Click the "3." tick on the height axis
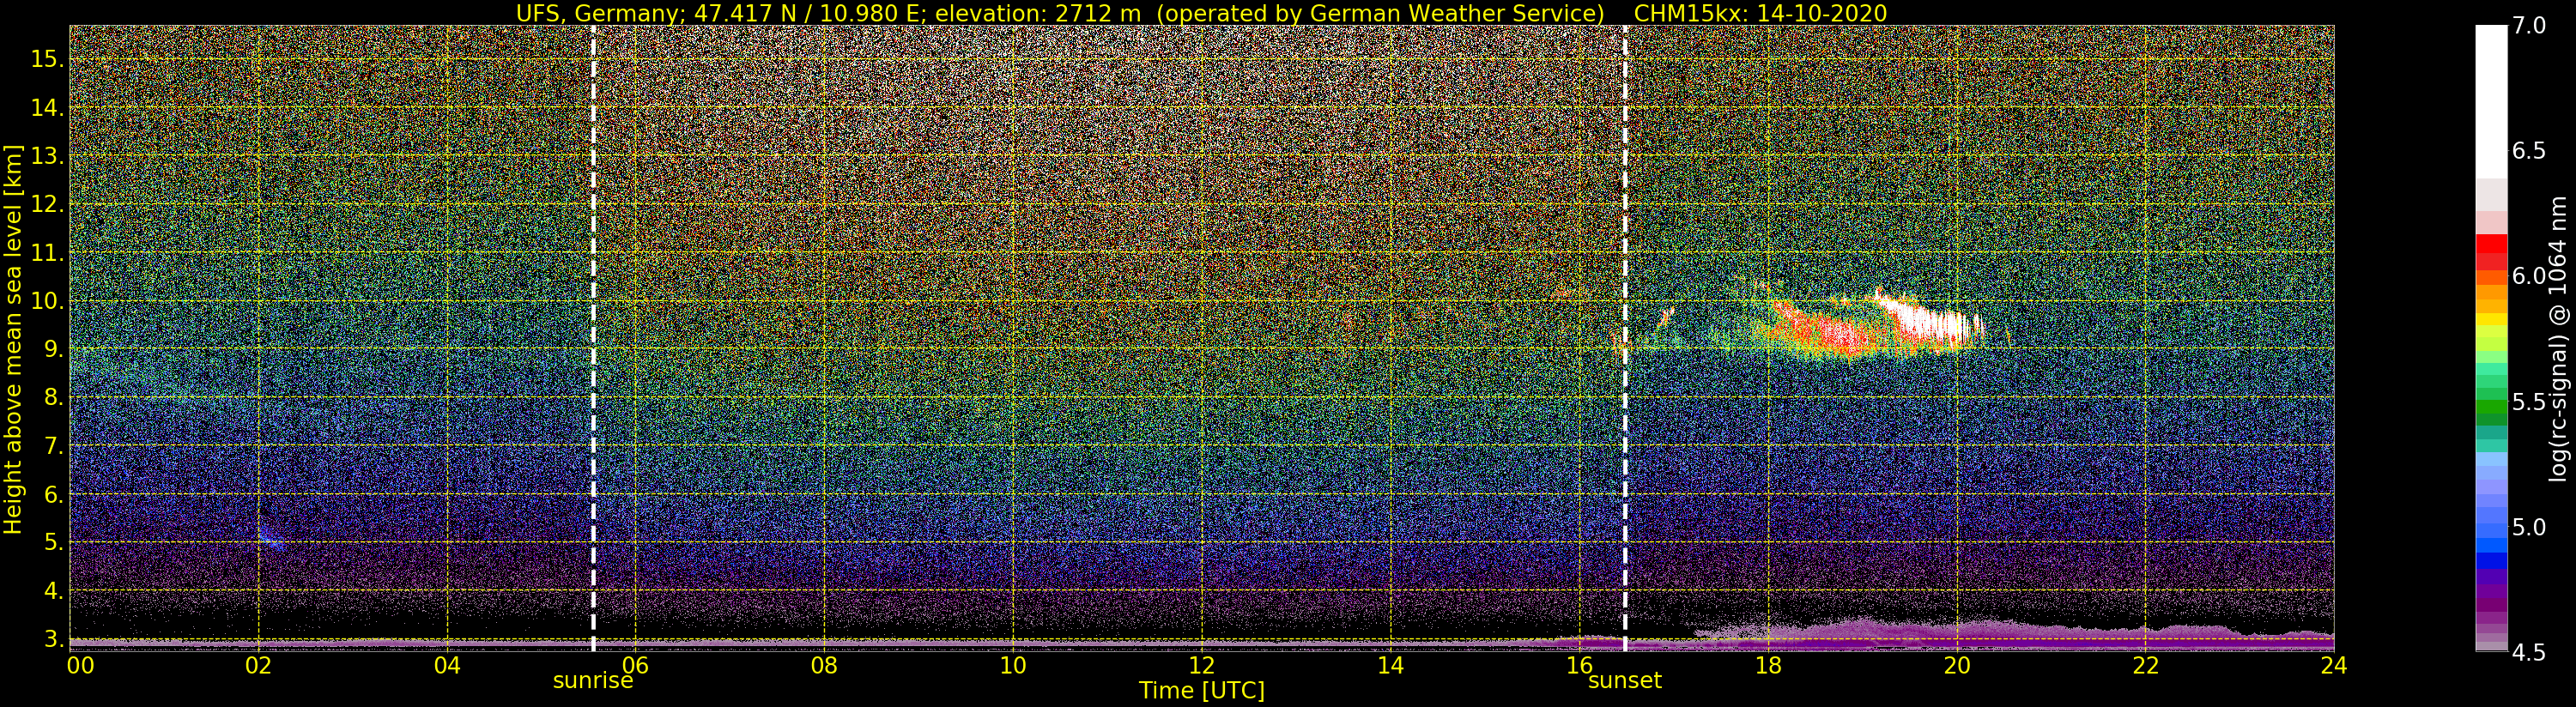The height and width of the screenshot is (707, 2576). 53,639
